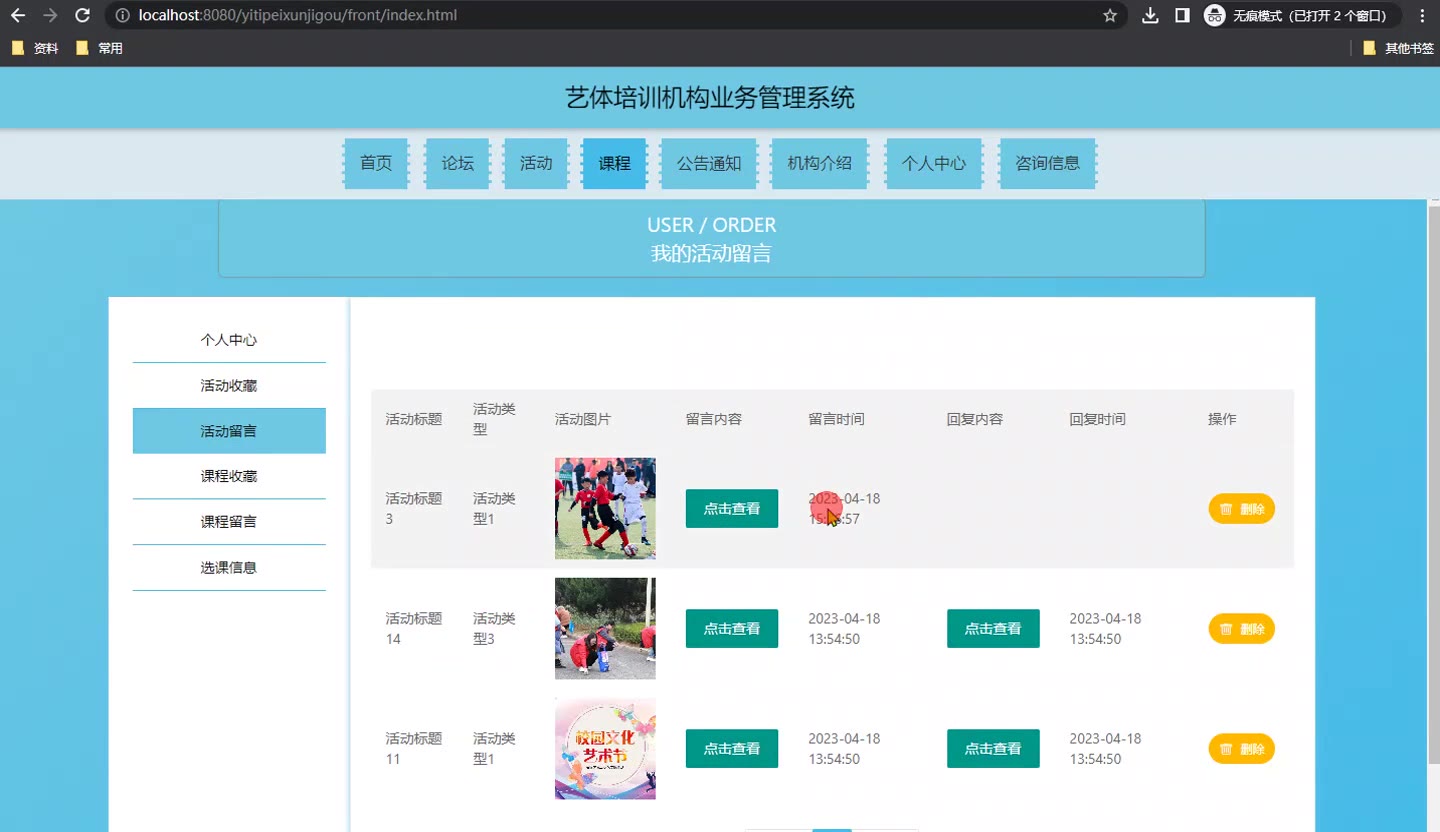Reload the page with browser refresh icon
The width and height of the screenshot is (1440, 832).
(x=83, y=15)
